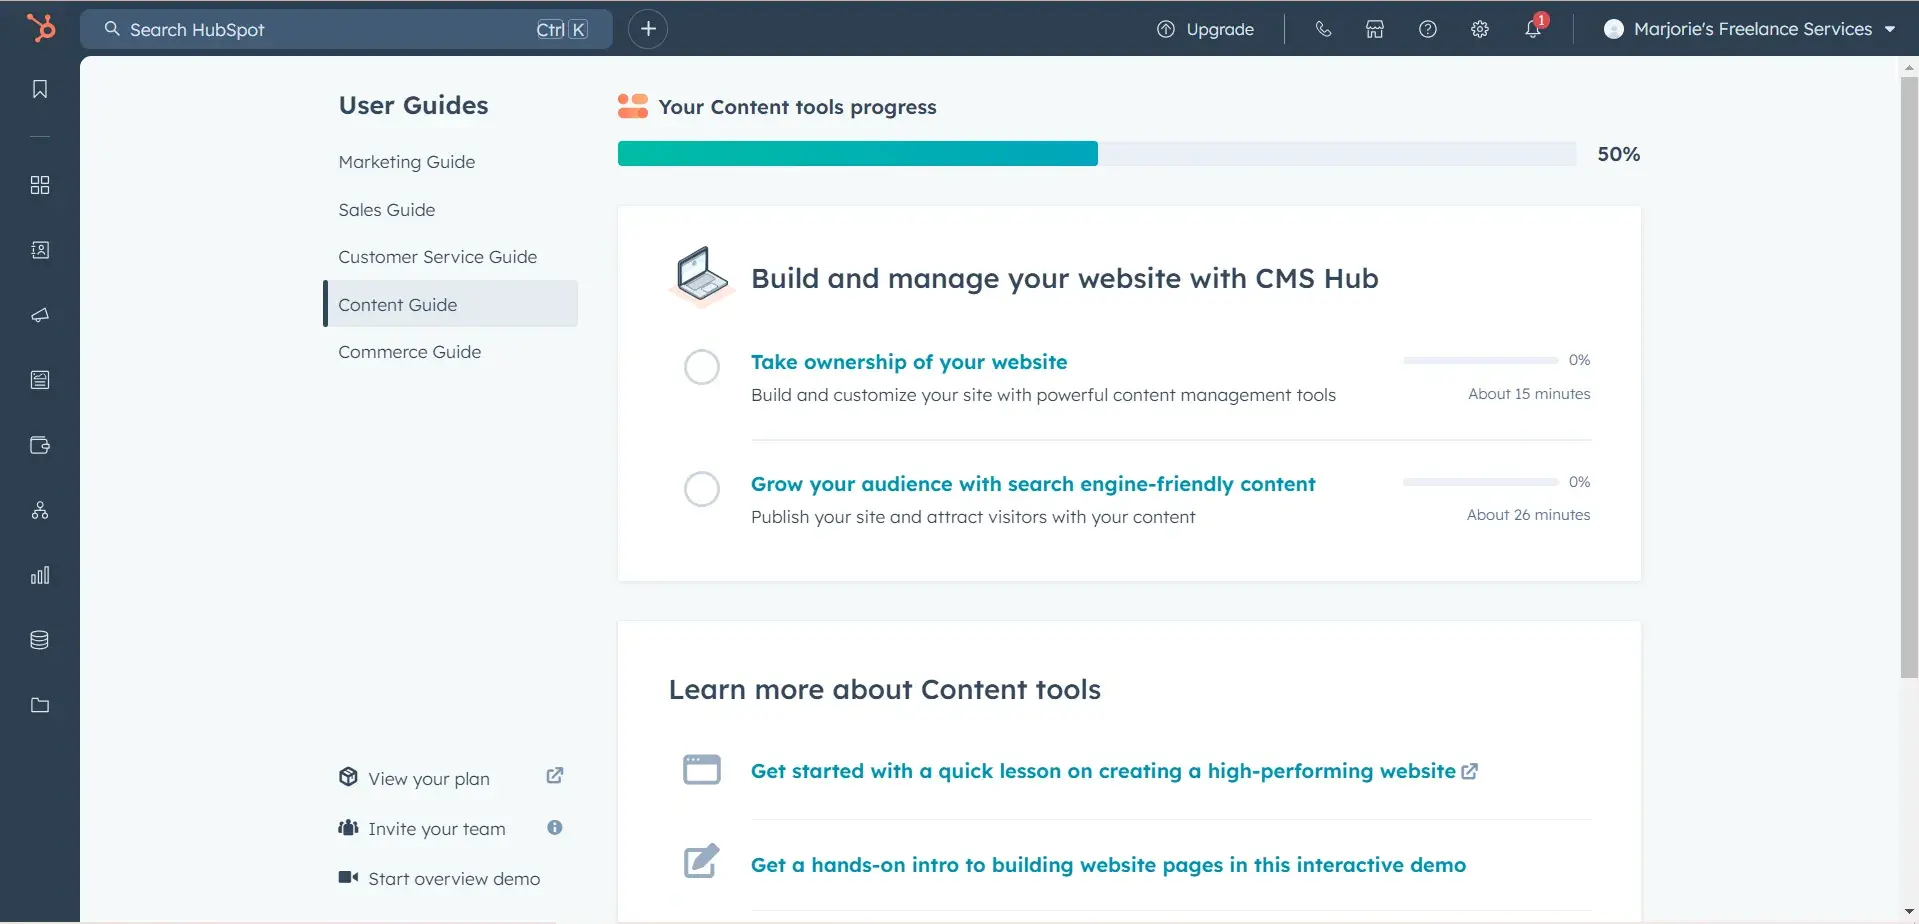Select Marketing Guide
The width and height of the screenshot is (1919, 924).
pos(407,162)
